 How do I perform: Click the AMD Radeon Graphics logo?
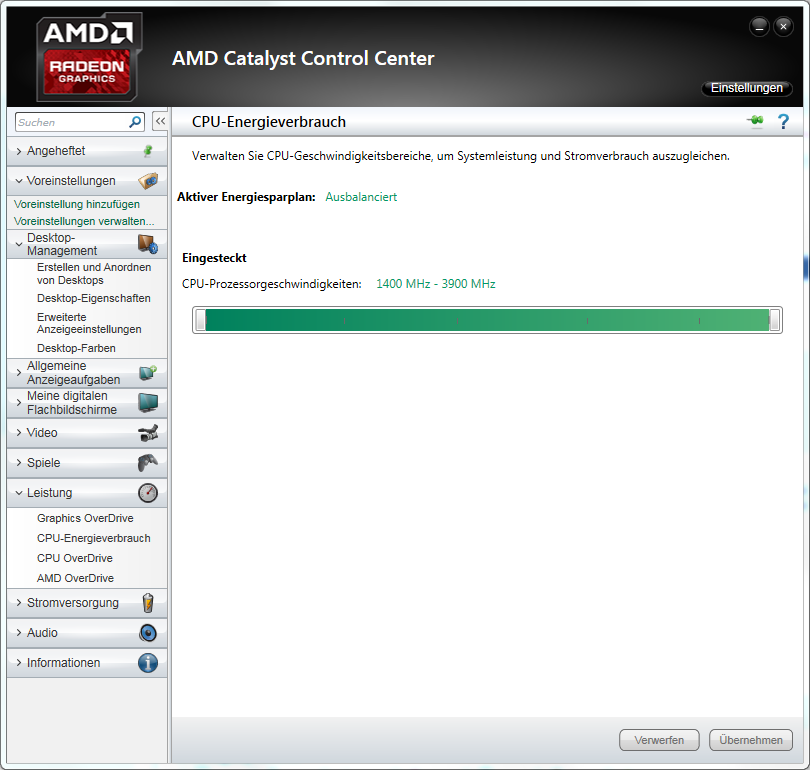tap(88, 57)
